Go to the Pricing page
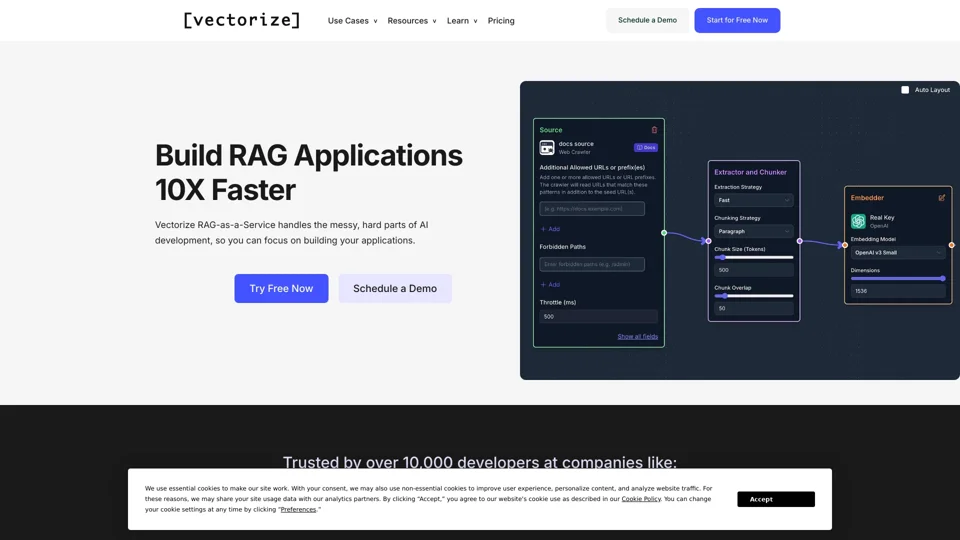This screenshot has width=960, height=540. (x=501, y=21)
